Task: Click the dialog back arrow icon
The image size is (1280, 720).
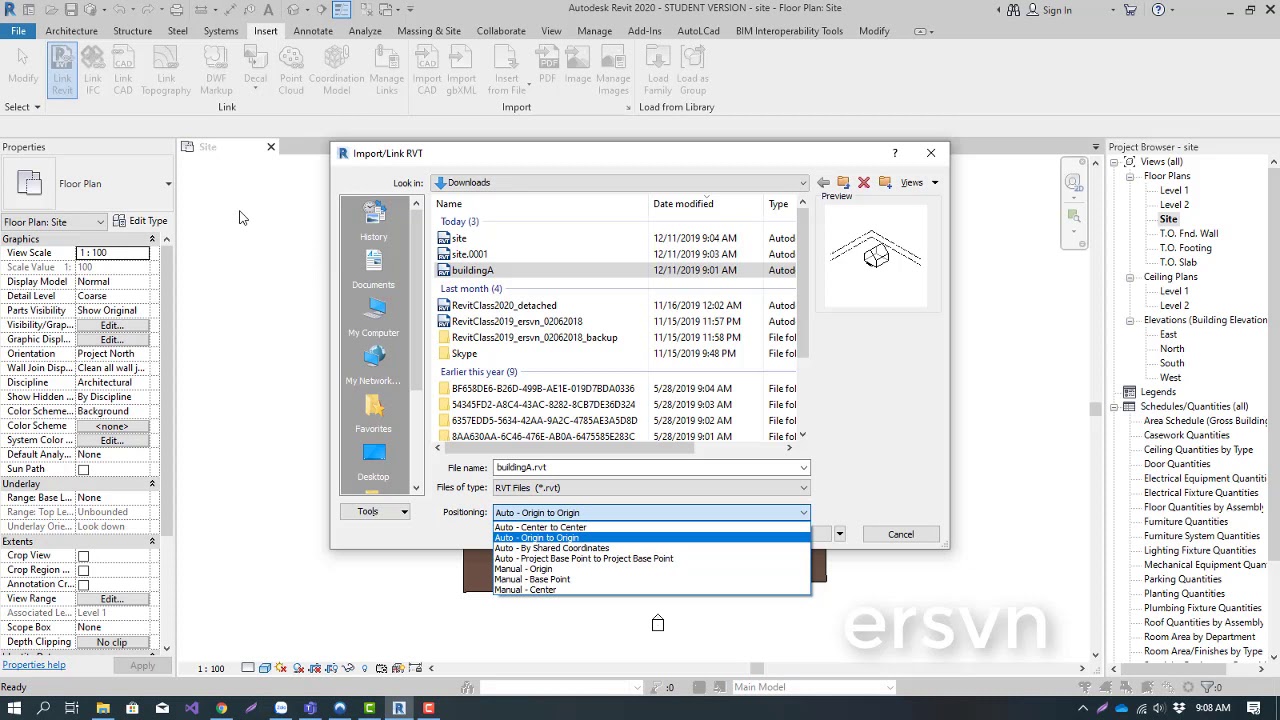Action: 823,183
